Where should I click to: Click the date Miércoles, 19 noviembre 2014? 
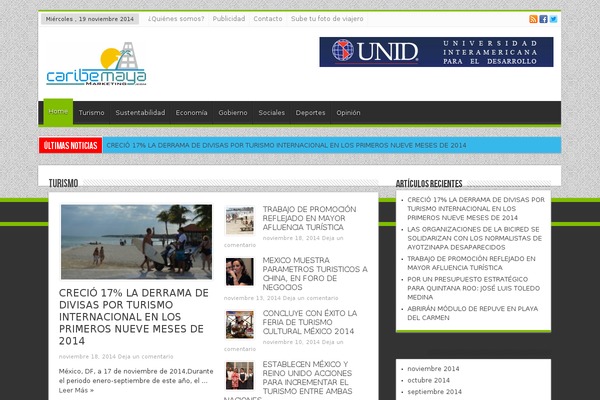click(90, 19)
